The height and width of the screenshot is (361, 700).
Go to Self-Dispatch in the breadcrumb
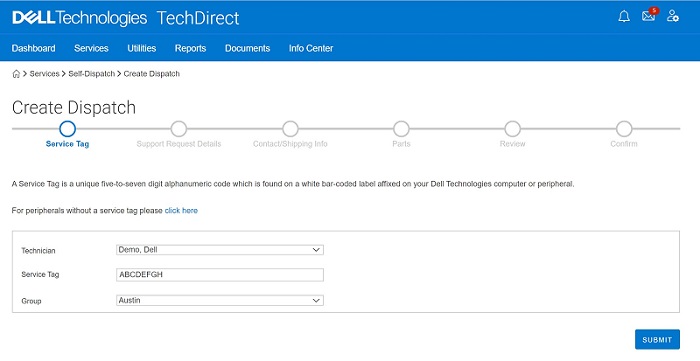(92, 74)
